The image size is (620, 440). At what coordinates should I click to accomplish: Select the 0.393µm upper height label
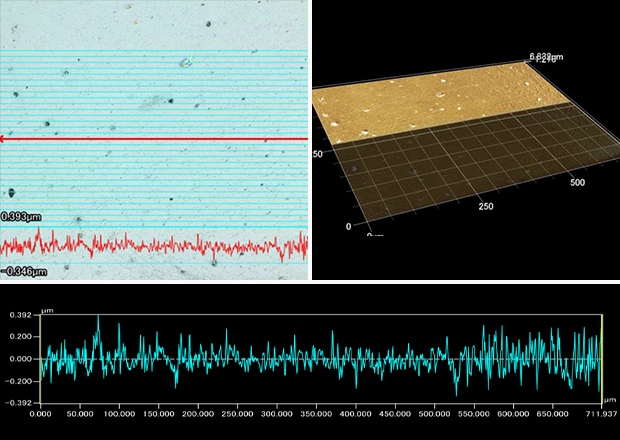click(x=21, y=216)
